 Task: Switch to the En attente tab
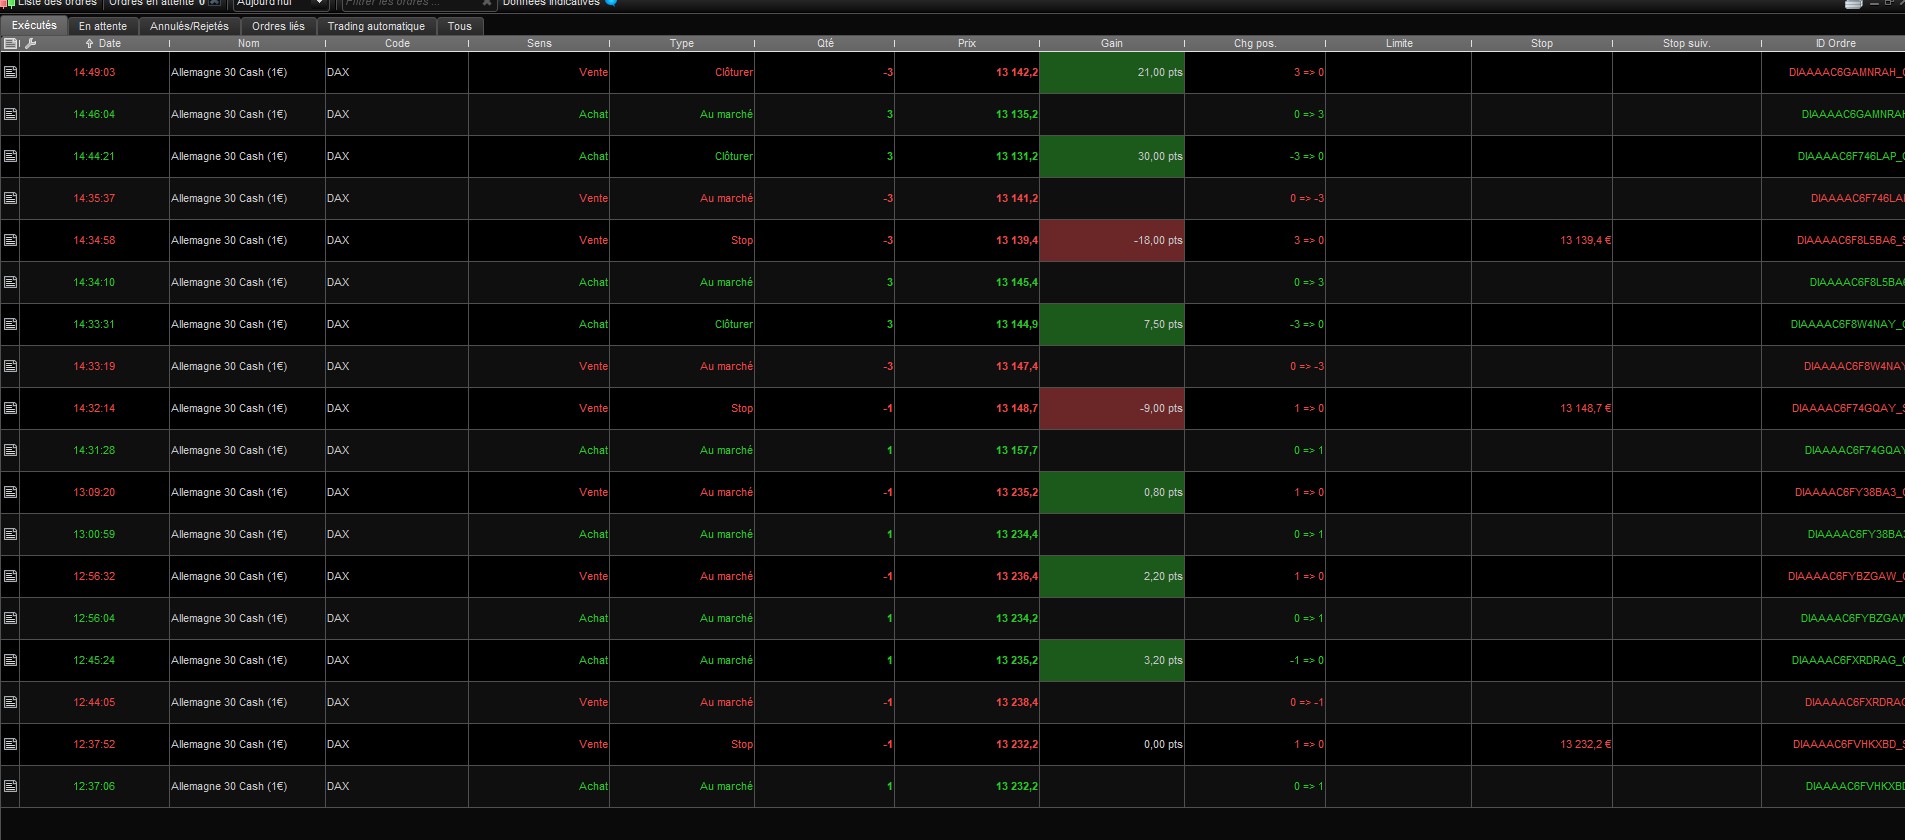point(103,26)
